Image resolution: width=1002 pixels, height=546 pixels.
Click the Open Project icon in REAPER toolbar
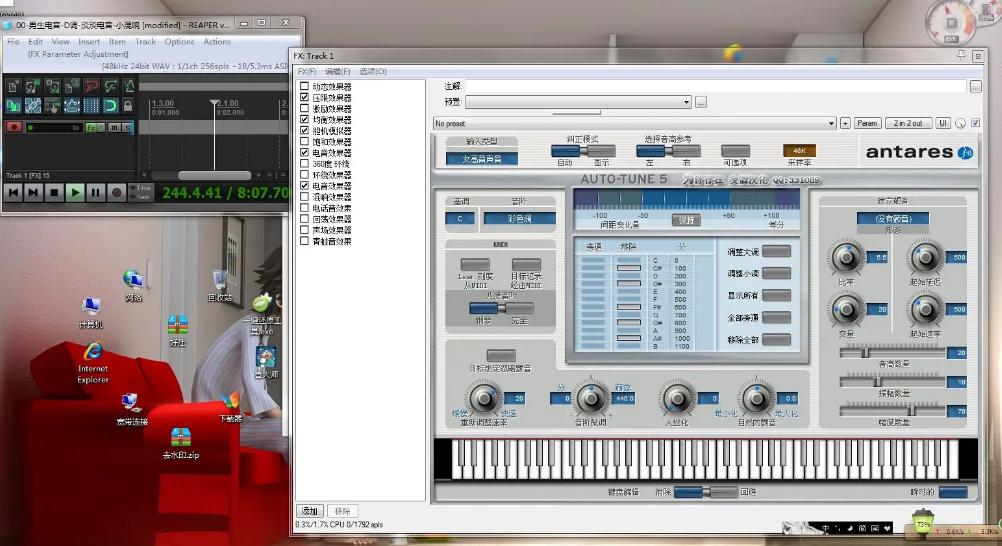(x=33, y=86)
